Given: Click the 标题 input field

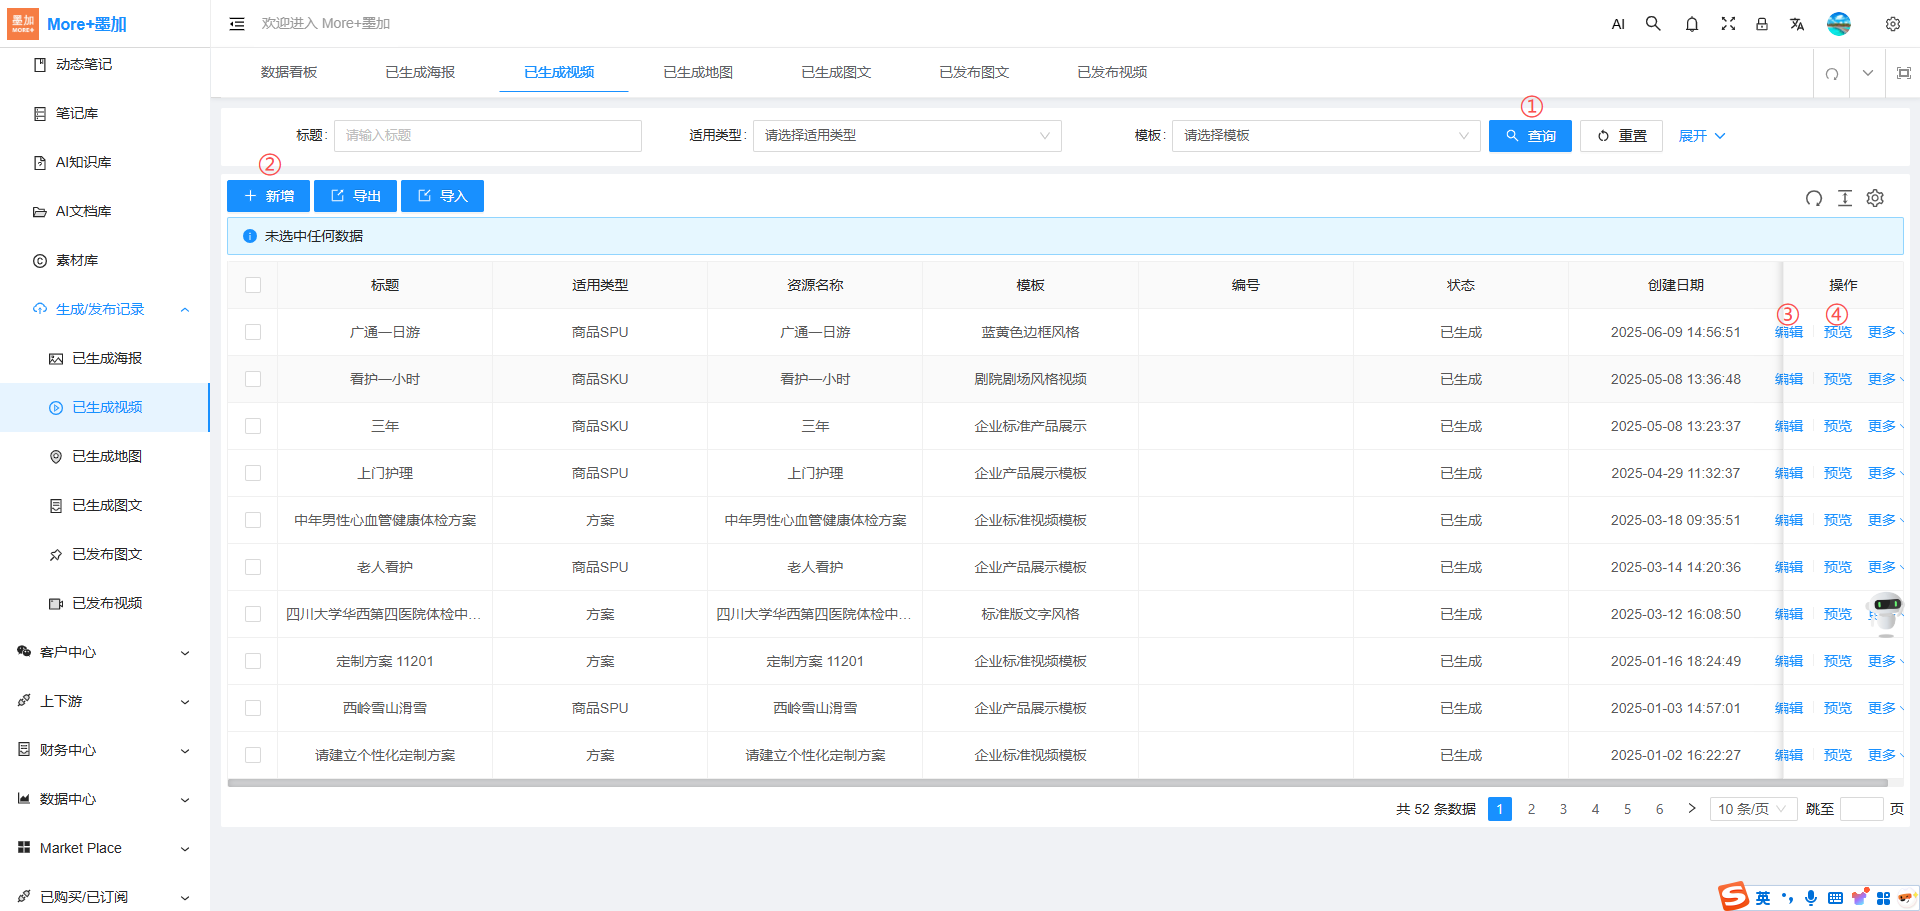Looking at the screenshot, I should click(x=487, y=136).
